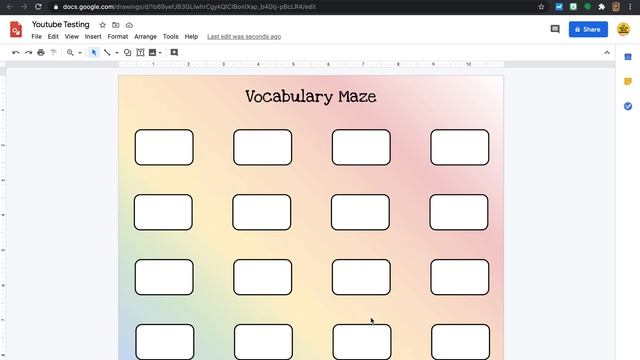Go forward with browser forward arrow

pyautogui.click(x=24, y=7)
